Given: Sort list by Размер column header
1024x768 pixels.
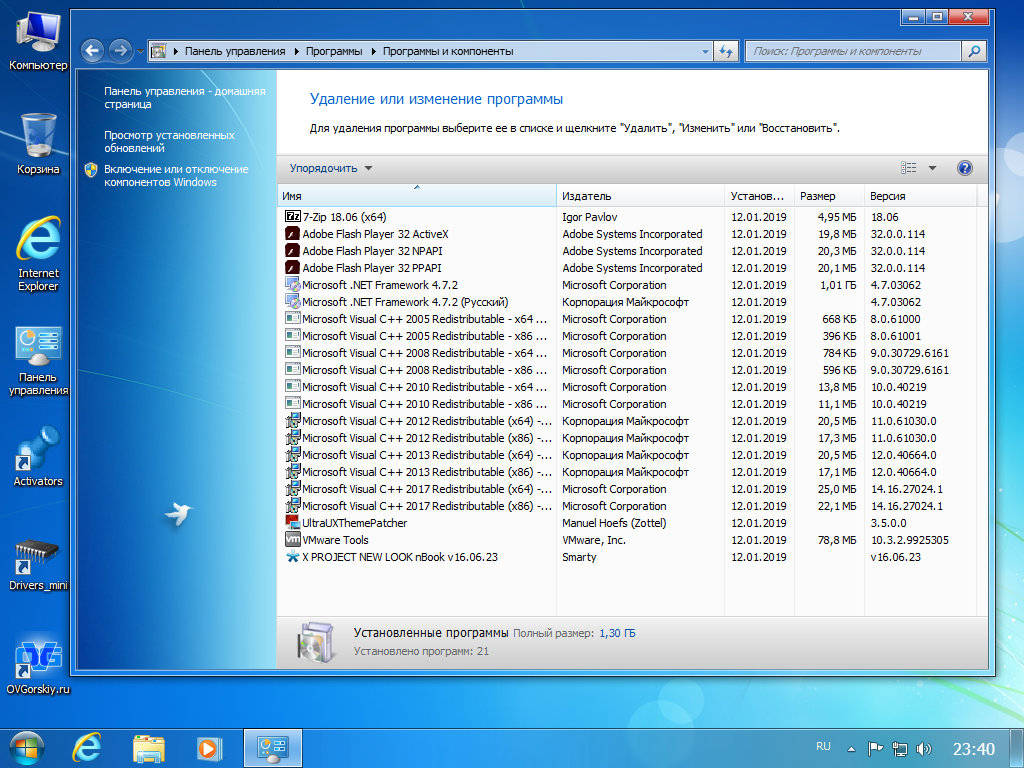Looking at the screenshot, I should point(829,196).
